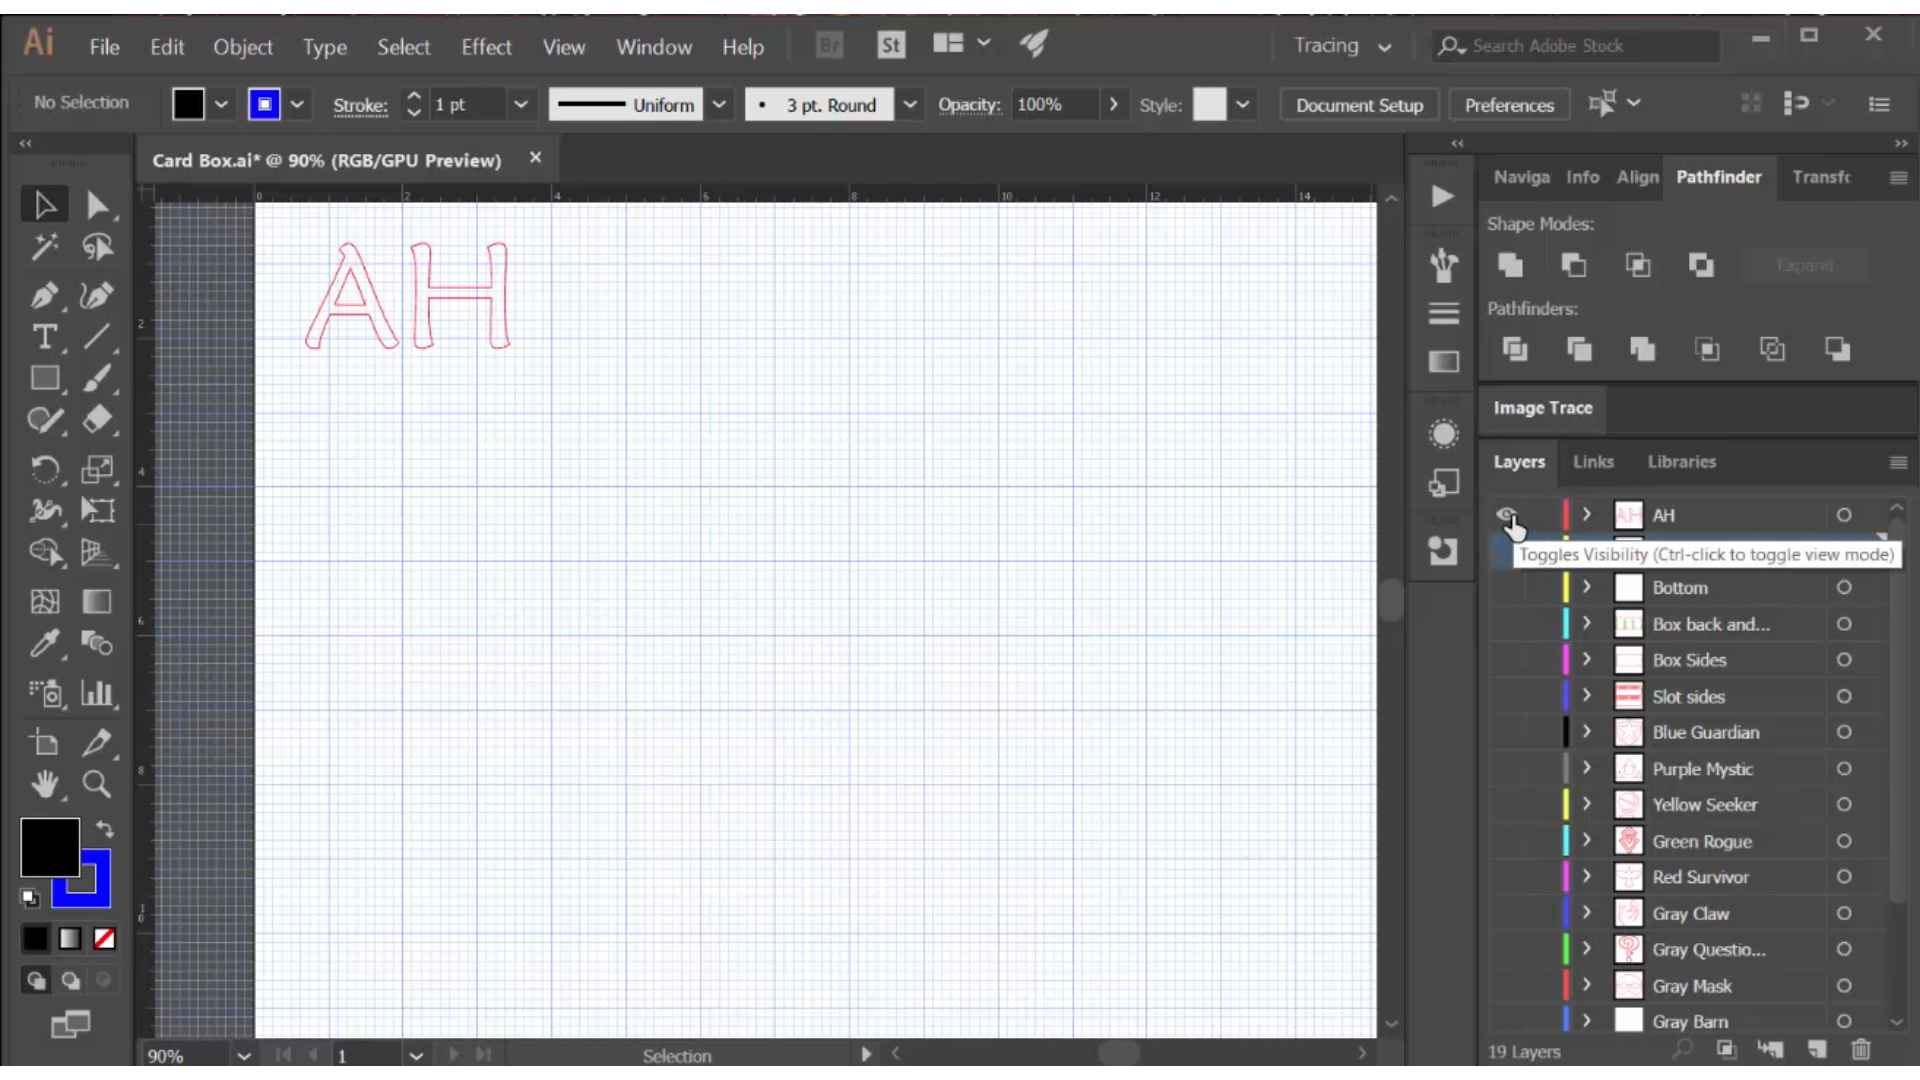Expand the Box Sides layer
1920x1080 pixels.
[1586, 660]
